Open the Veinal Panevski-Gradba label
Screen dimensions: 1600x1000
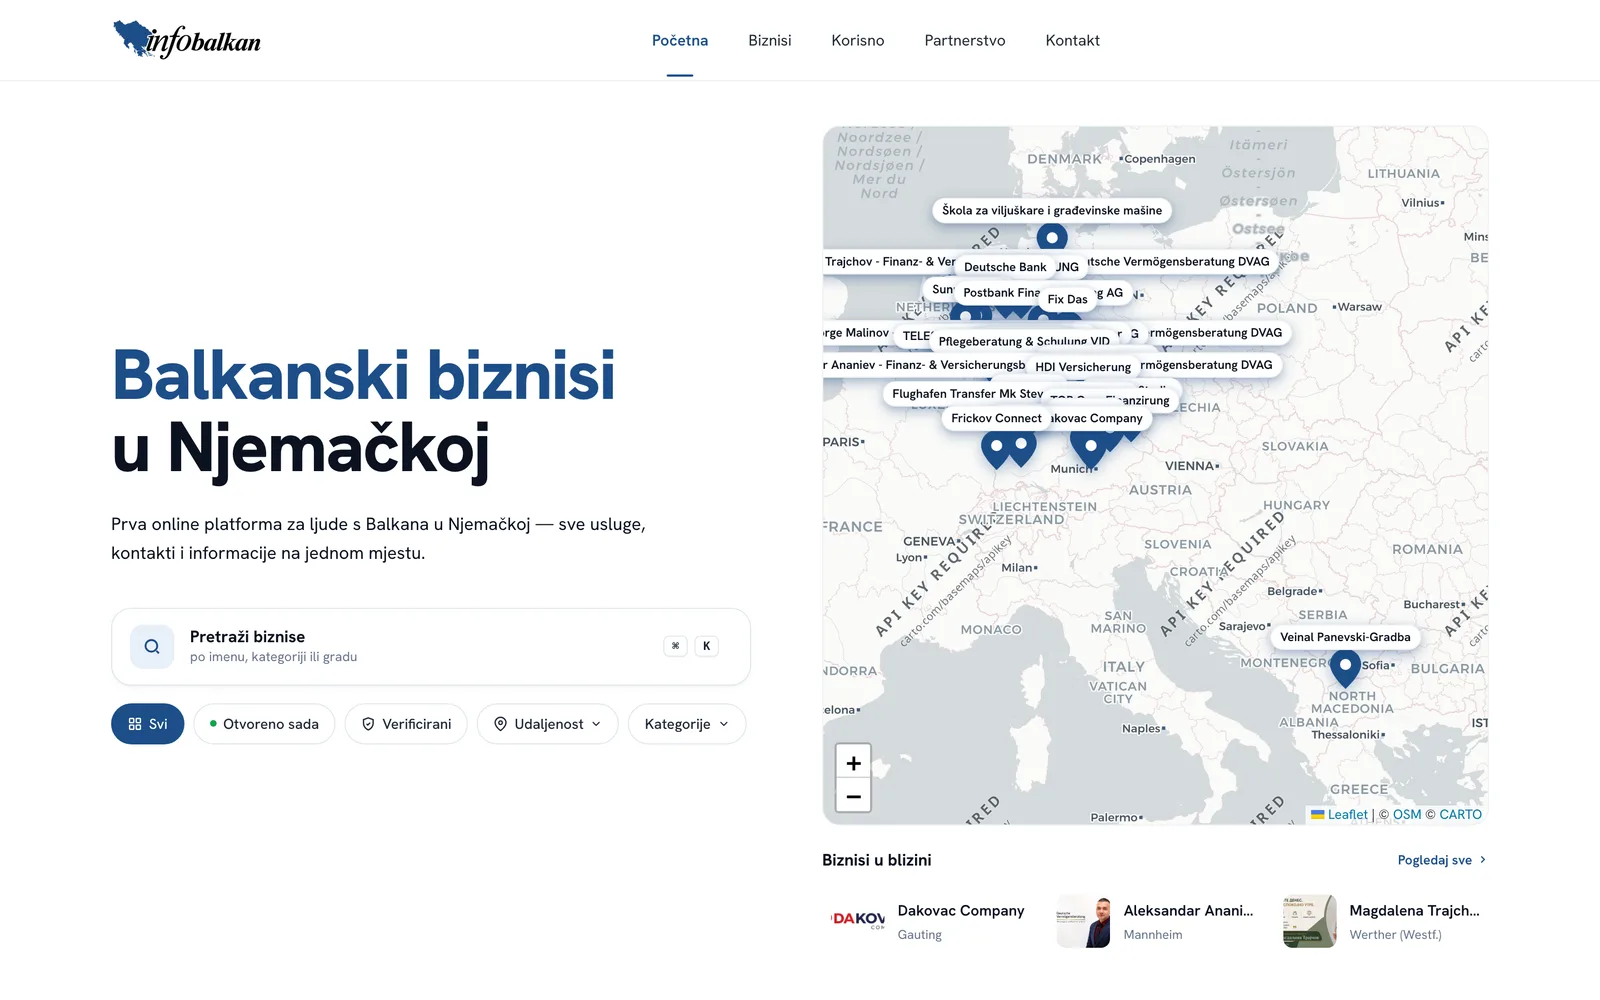click(x=1345, y=637)
